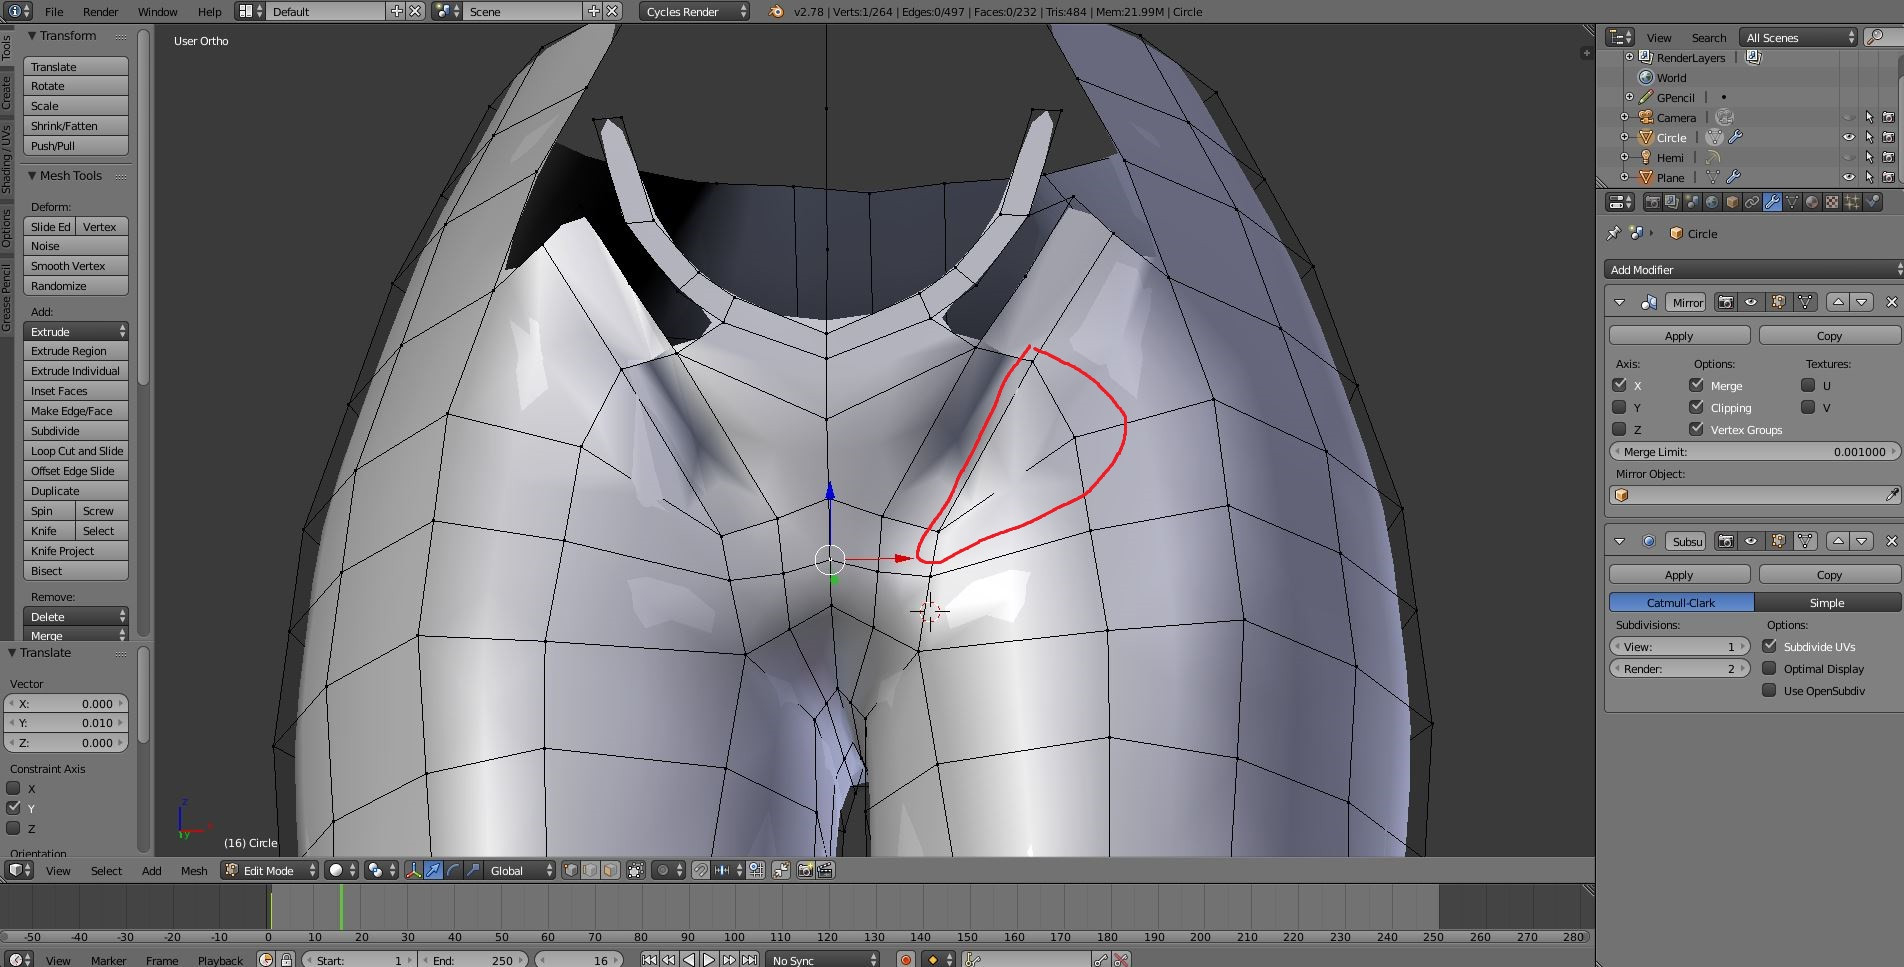
Task: Open the World properties tab
Action: click(x=1712, y=202)
